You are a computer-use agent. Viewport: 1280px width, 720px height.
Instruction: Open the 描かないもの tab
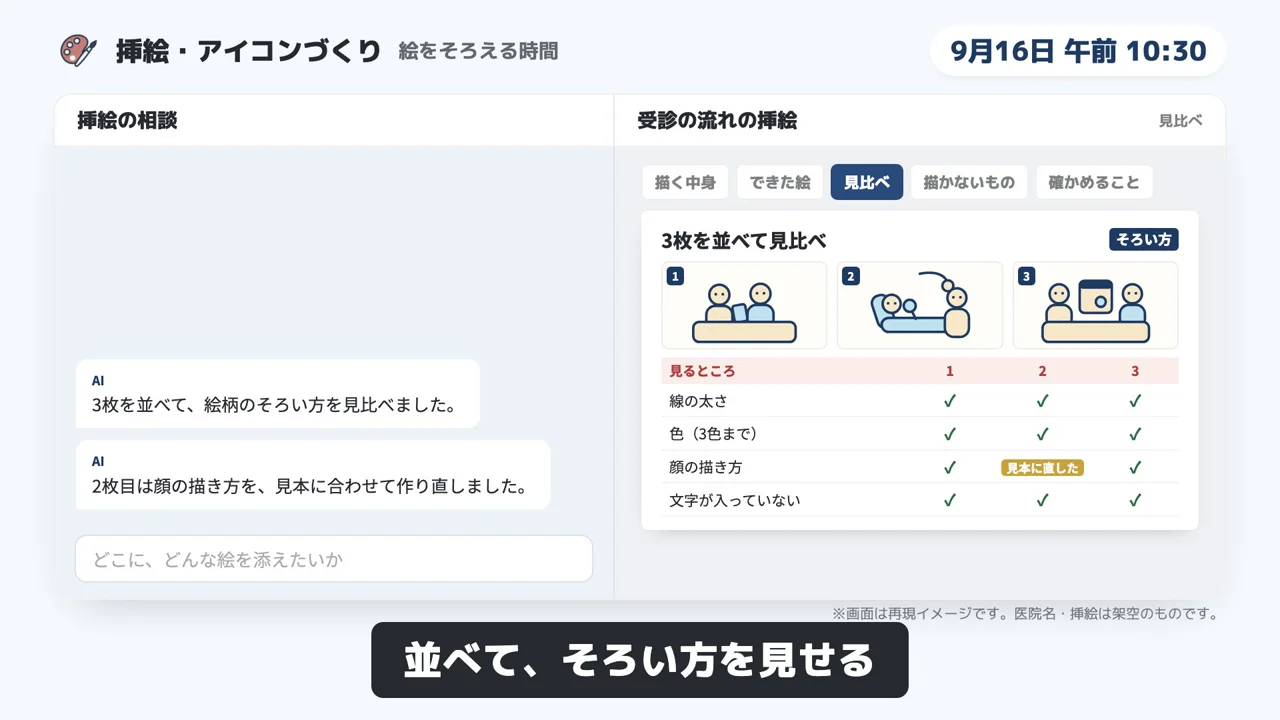[969, 182]
